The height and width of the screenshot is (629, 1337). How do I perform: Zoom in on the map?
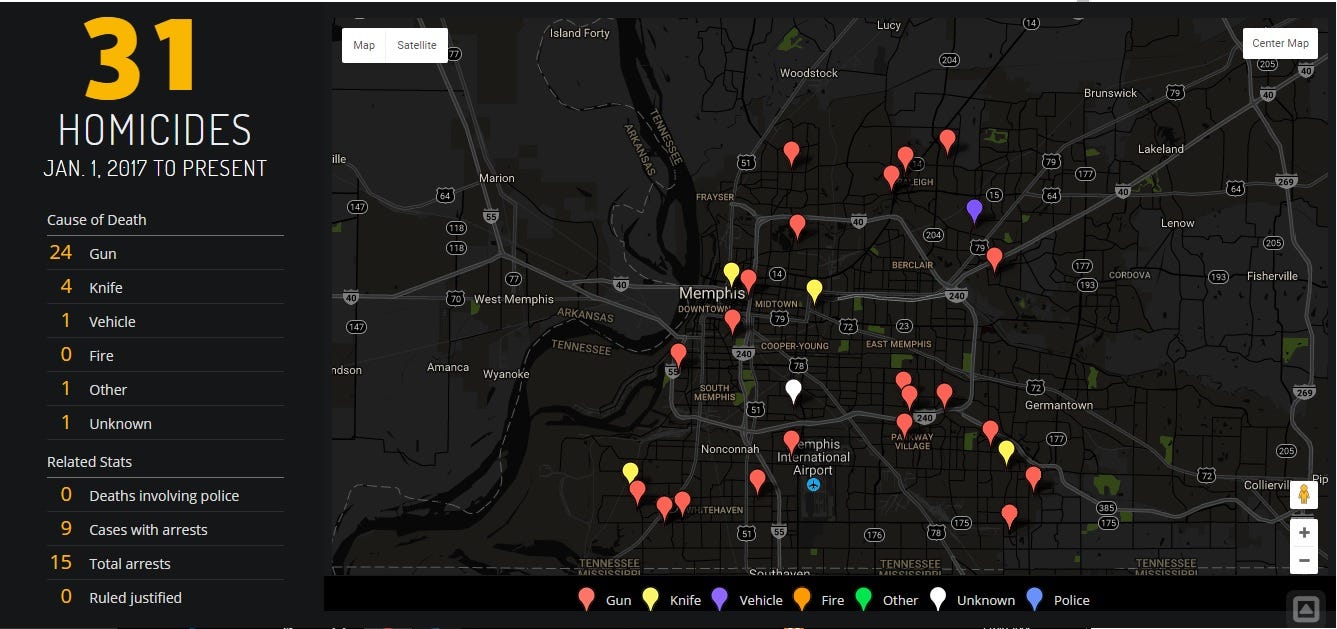coord(1303,533)
